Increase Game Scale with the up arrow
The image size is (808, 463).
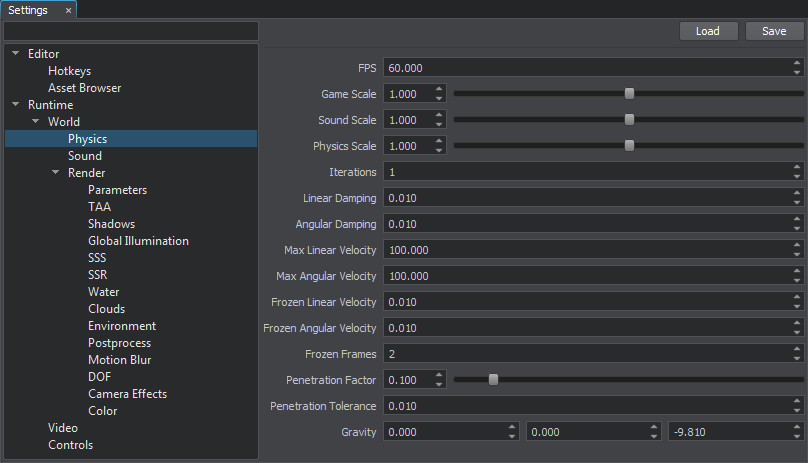point(439,89)
